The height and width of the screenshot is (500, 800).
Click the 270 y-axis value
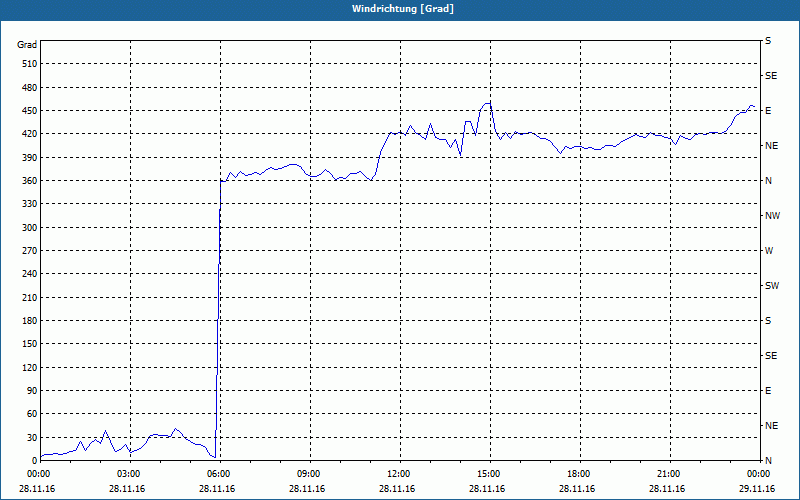point(30,251)
